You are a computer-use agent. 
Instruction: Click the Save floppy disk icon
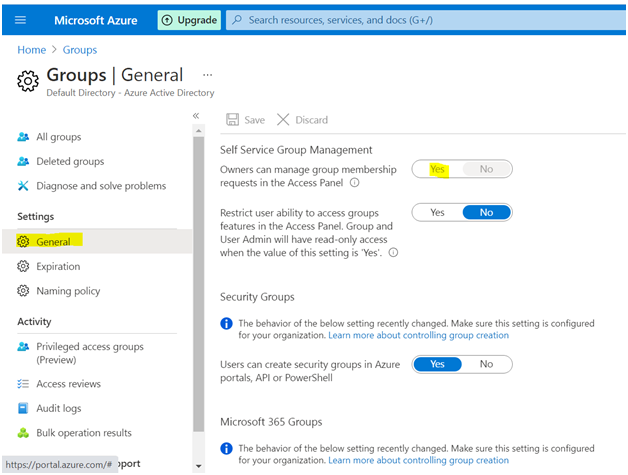[232, 119]
